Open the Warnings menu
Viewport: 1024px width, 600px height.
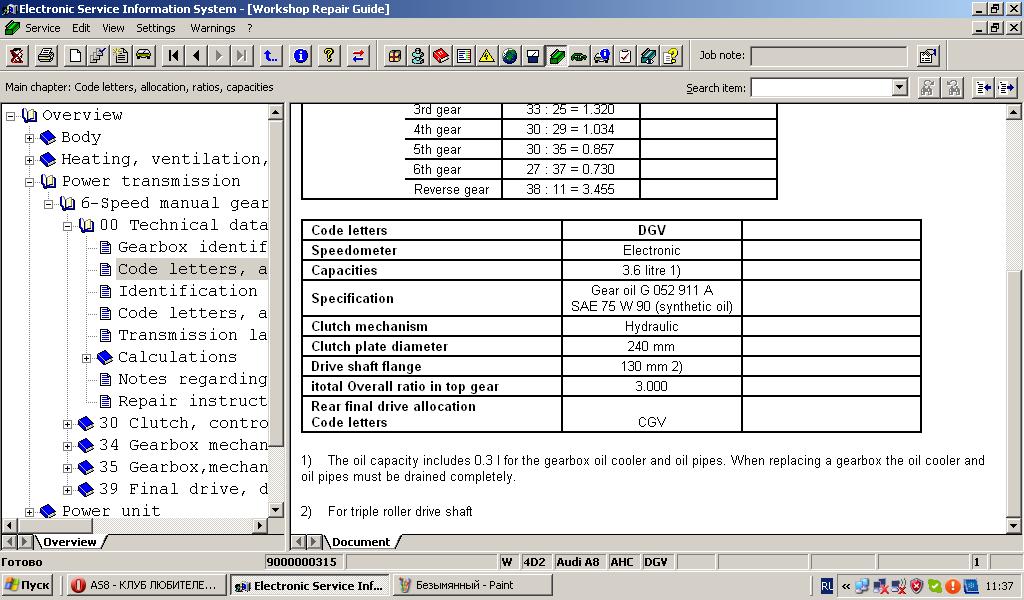pos(212,28)
